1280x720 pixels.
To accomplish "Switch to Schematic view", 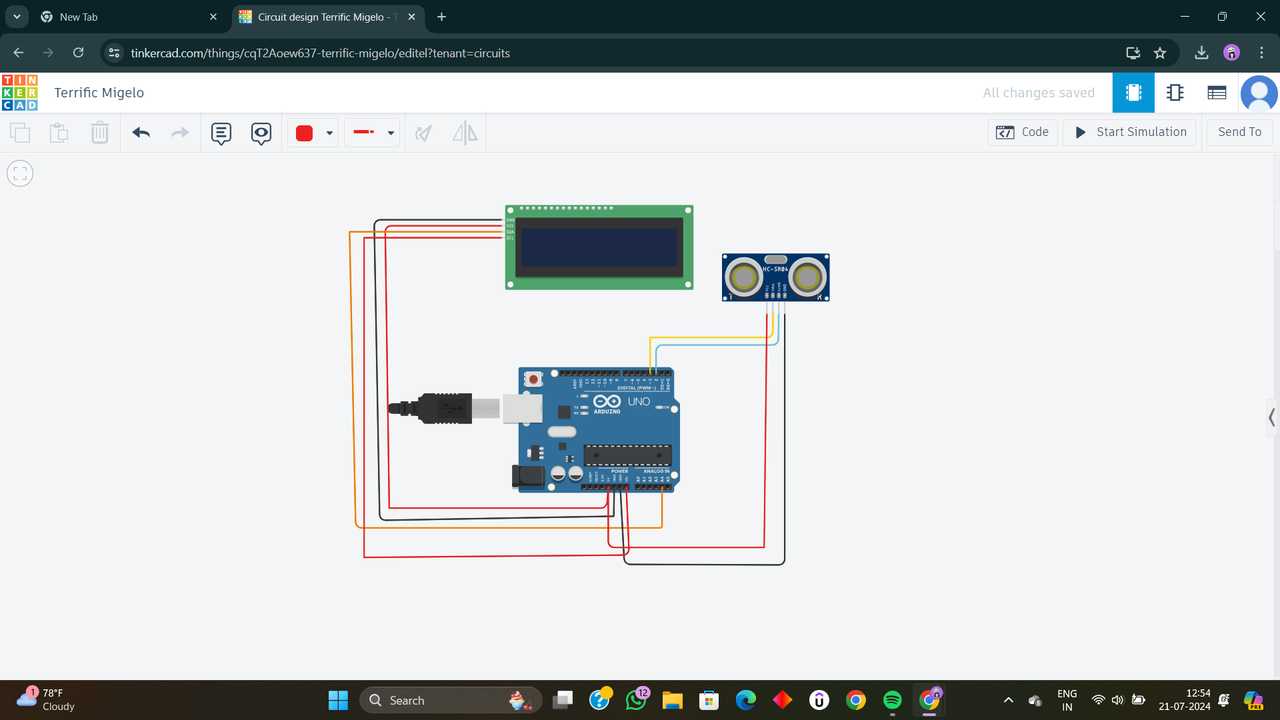I will [1175, 92].
